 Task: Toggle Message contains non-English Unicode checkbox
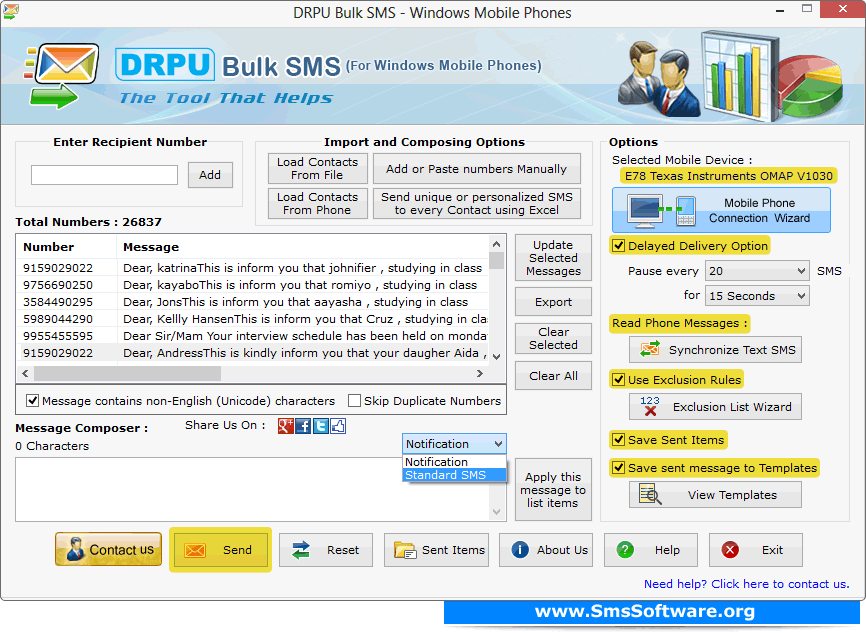pos(33,400)
